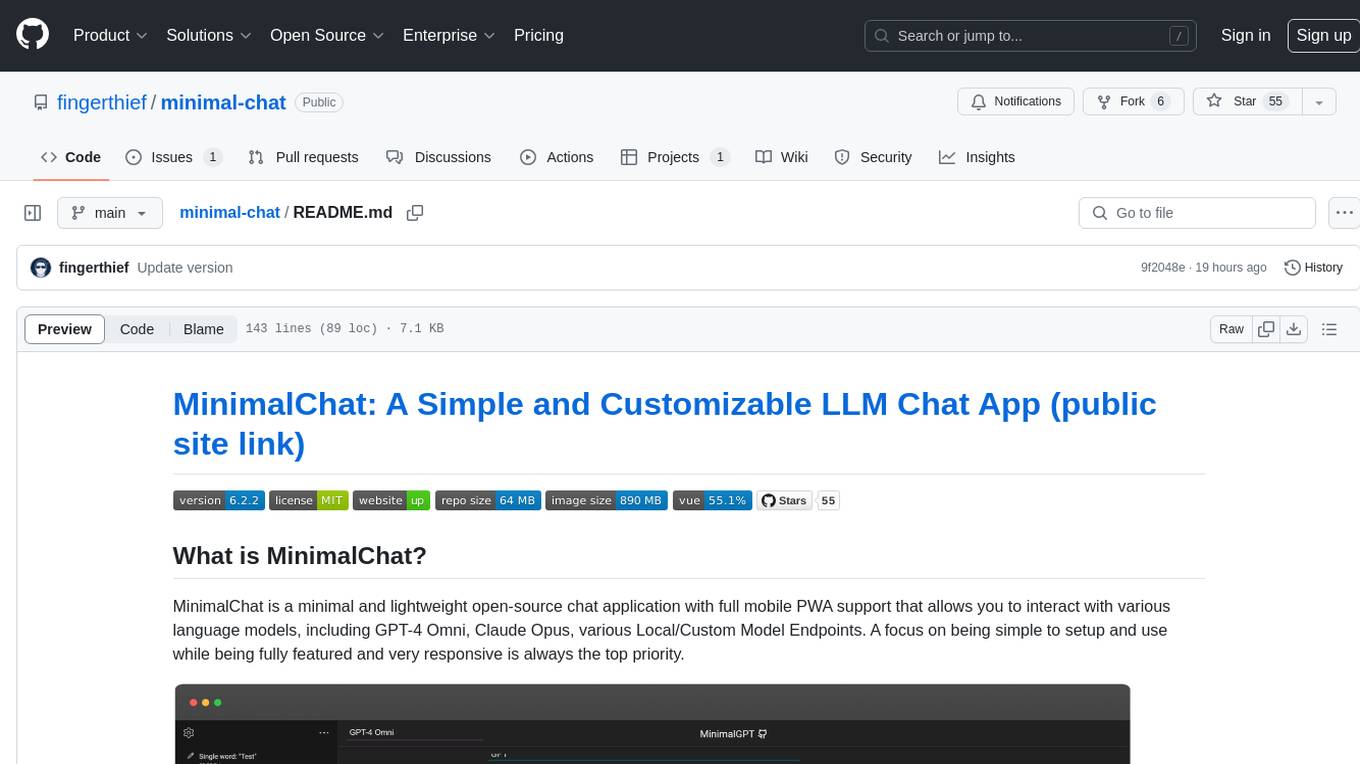This screenshot has height=764, width=1360.
Task: Click the Go to file search box
Action: click(1197, 213)
